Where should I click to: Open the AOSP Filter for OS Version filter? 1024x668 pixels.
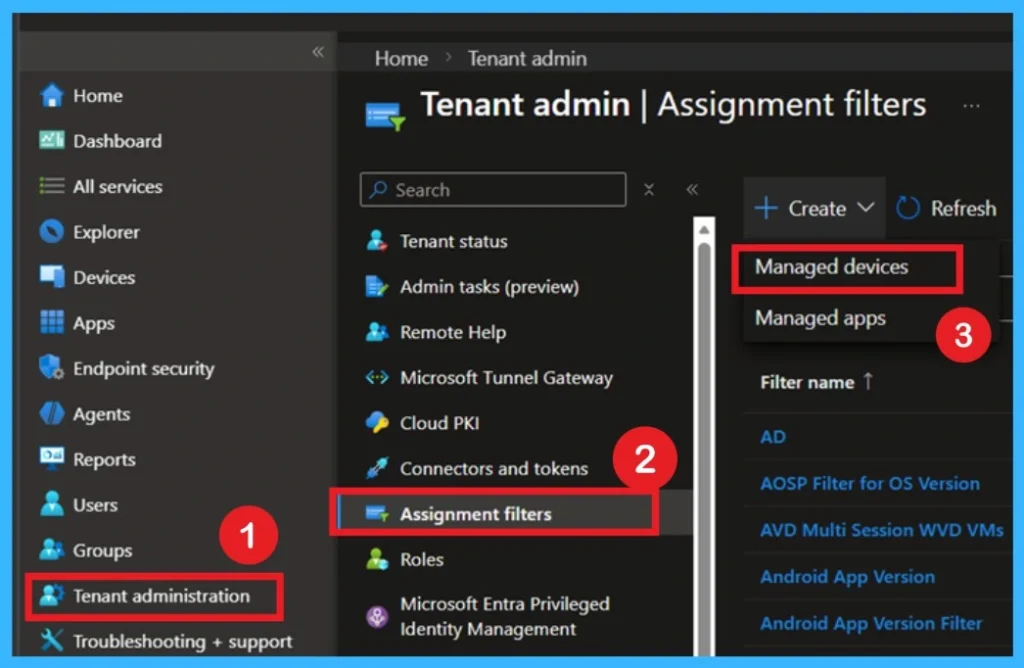coord(869,483)
